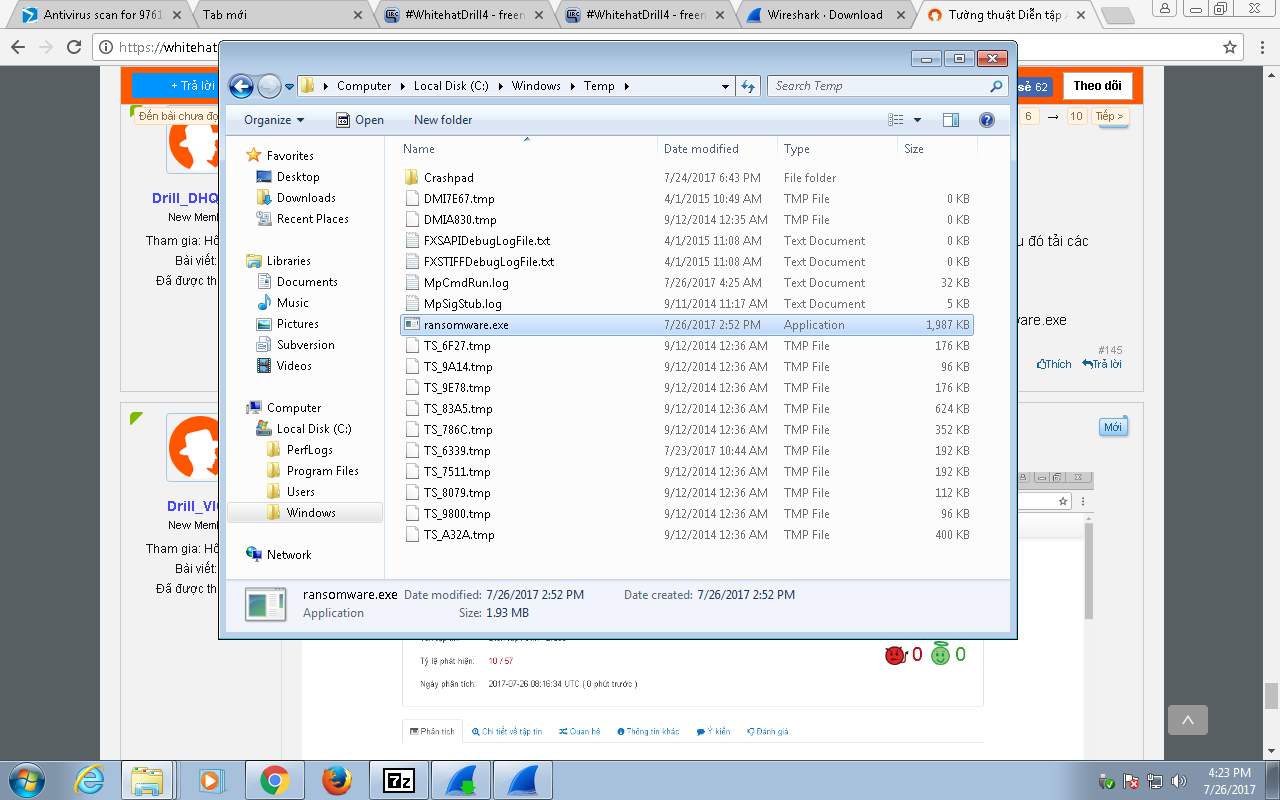Viewport: 1280px width, 800px height.
Task: Select ransomware.exe in the file list
Action: point(466,325)
